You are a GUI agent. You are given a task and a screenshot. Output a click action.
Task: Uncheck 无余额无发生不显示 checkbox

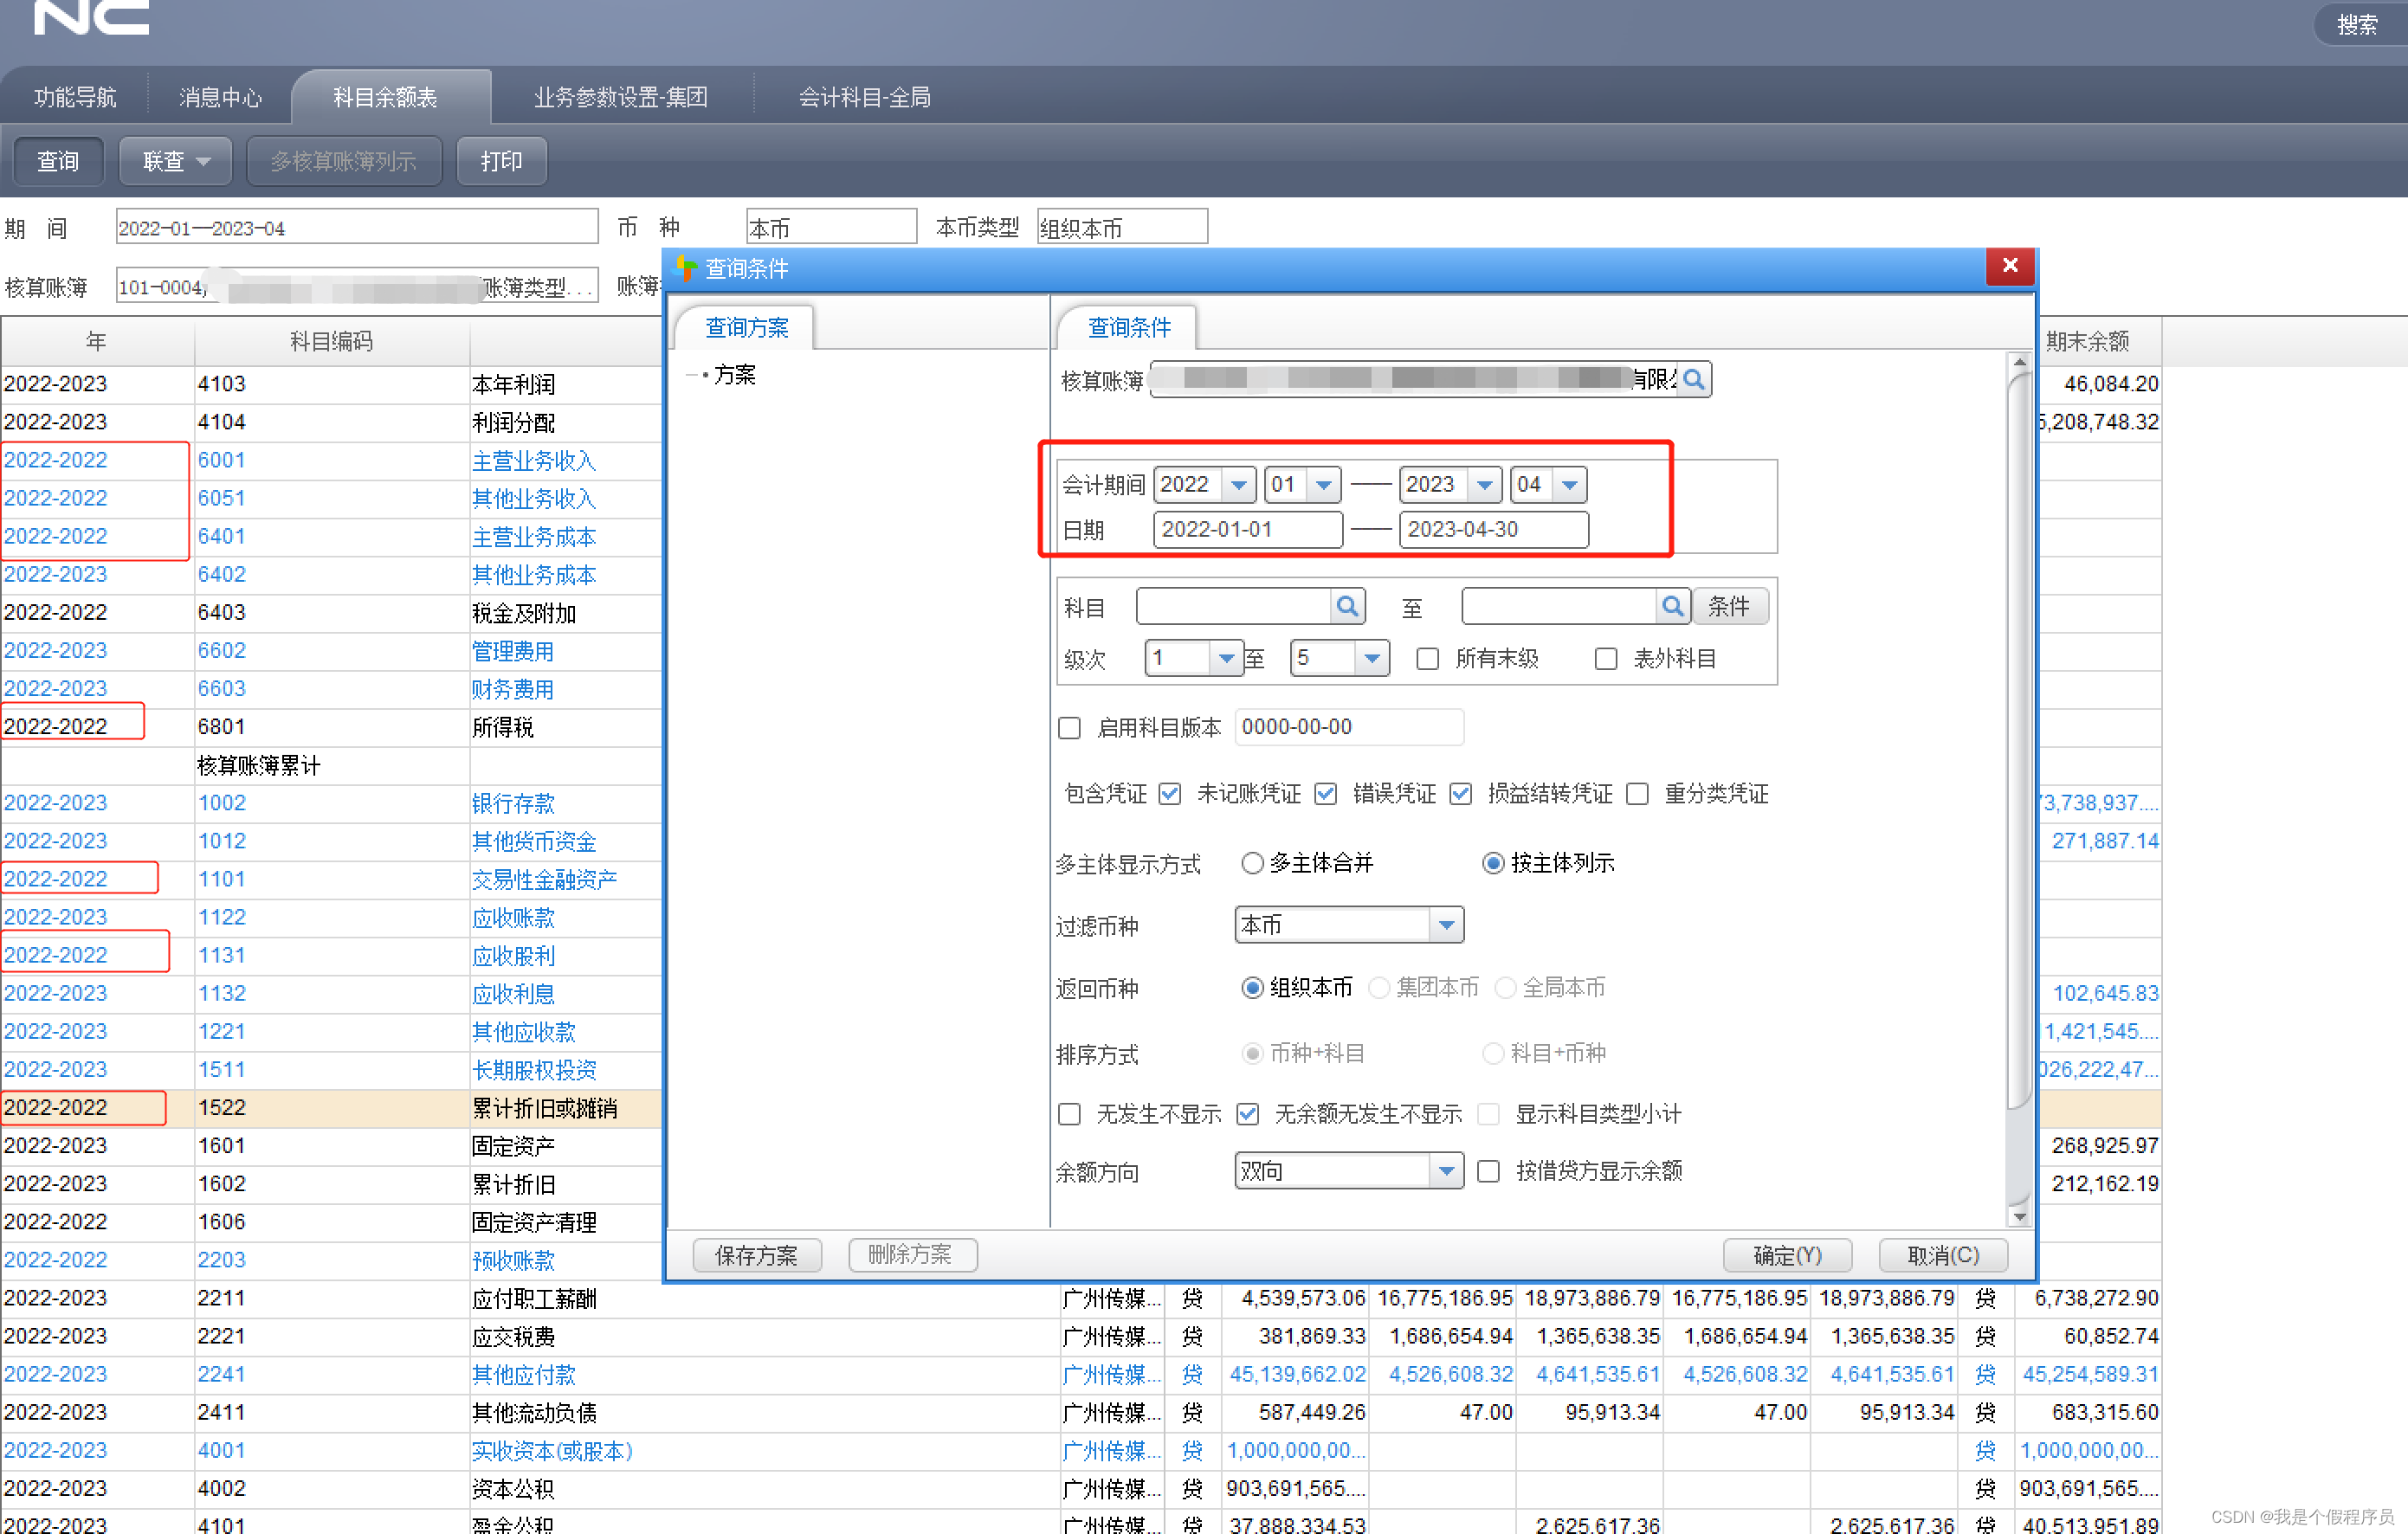click(1247, 1114)
